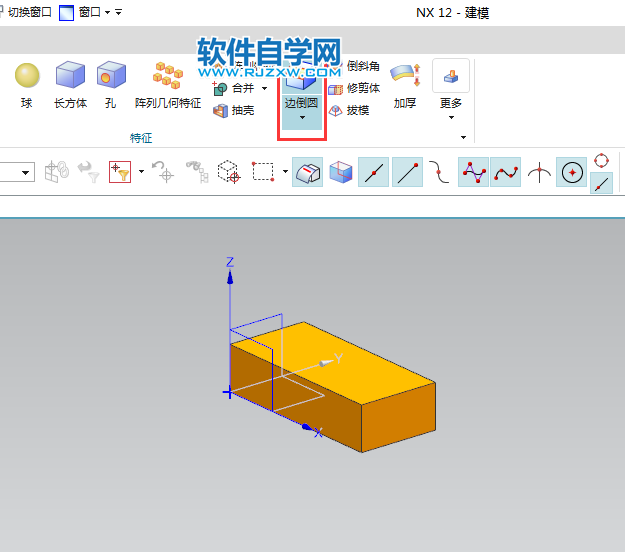
Task: Choose the Thicken (加厚) tool
Action: pos(405,85)
